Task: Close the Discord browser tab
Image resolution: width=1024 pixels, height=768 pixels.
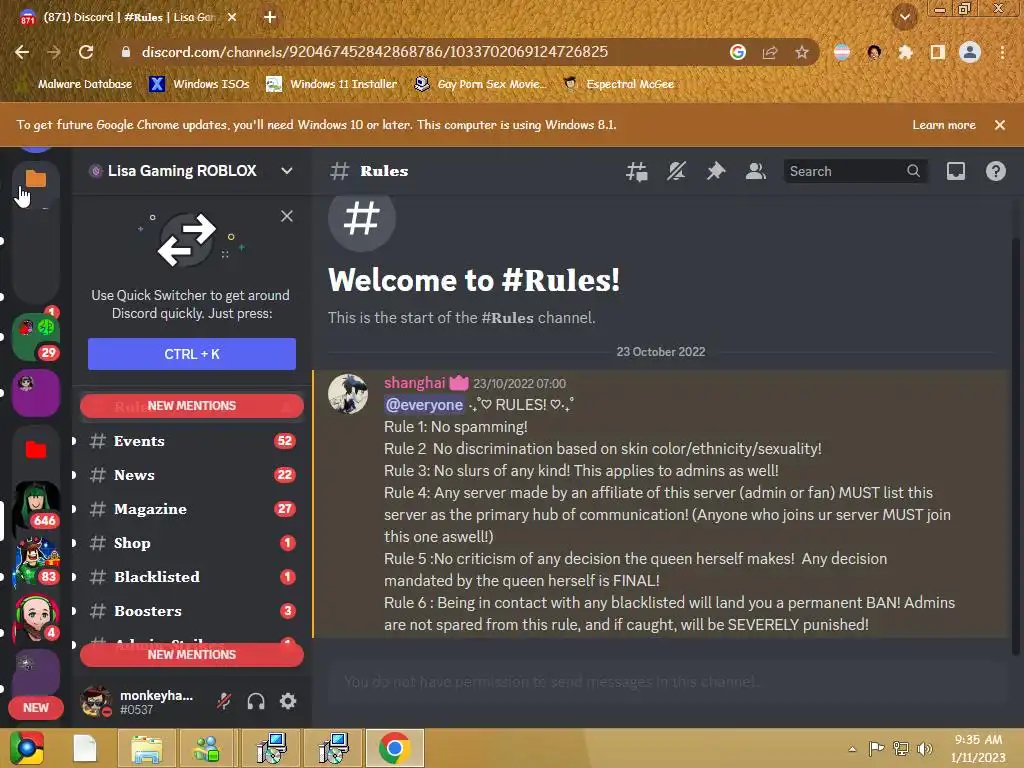Action: point(232,18)
